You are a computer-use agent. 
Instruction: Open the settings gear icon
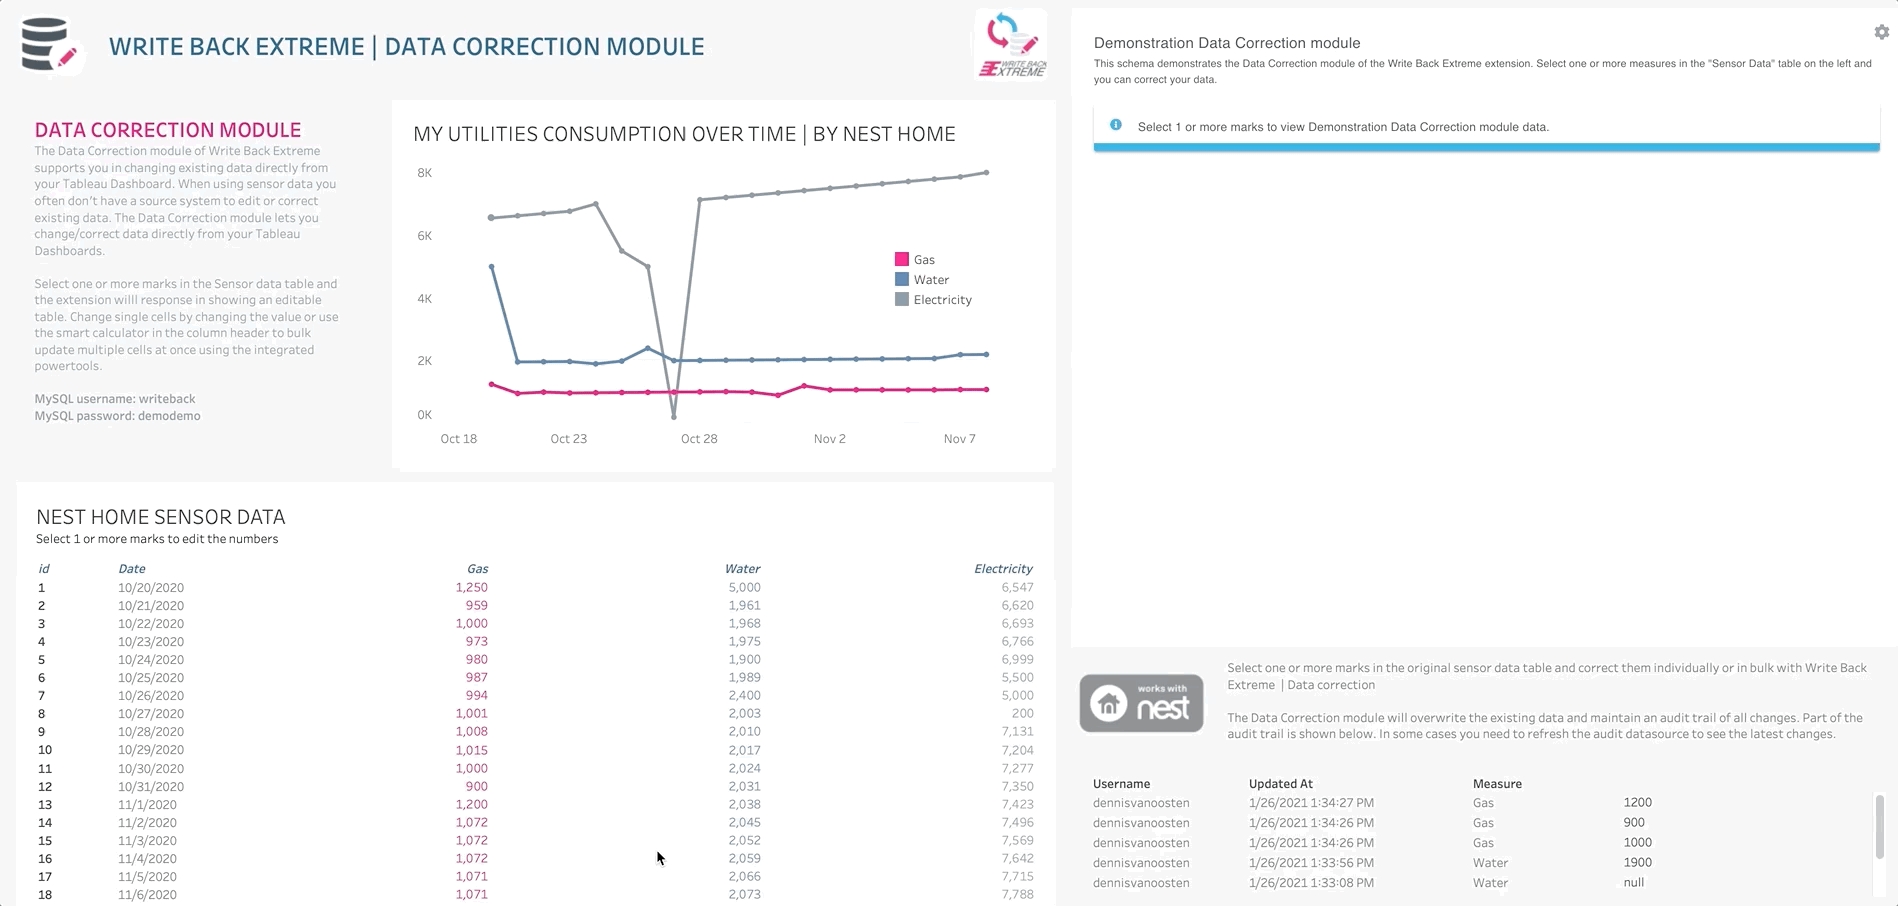tap(1881, 32)
